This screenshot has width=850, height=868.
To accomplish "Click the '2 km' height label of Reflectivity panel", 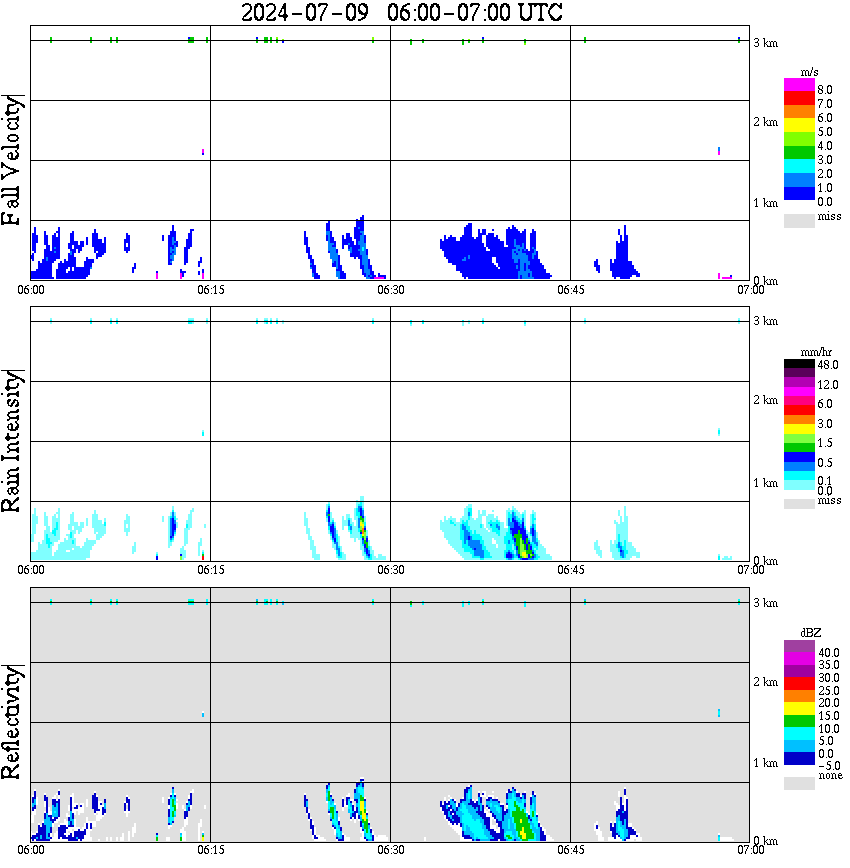I will pos(766,682).
